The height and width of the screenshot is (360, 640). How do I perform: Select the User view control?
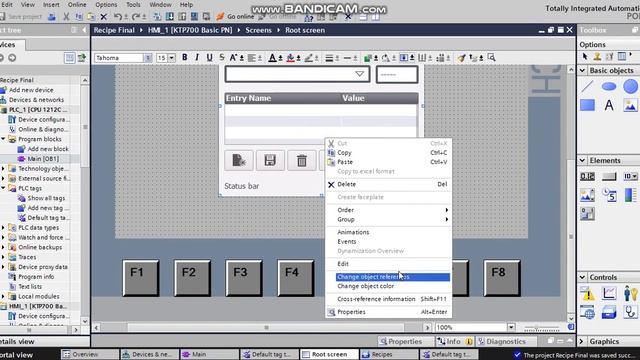click(630, 293)
